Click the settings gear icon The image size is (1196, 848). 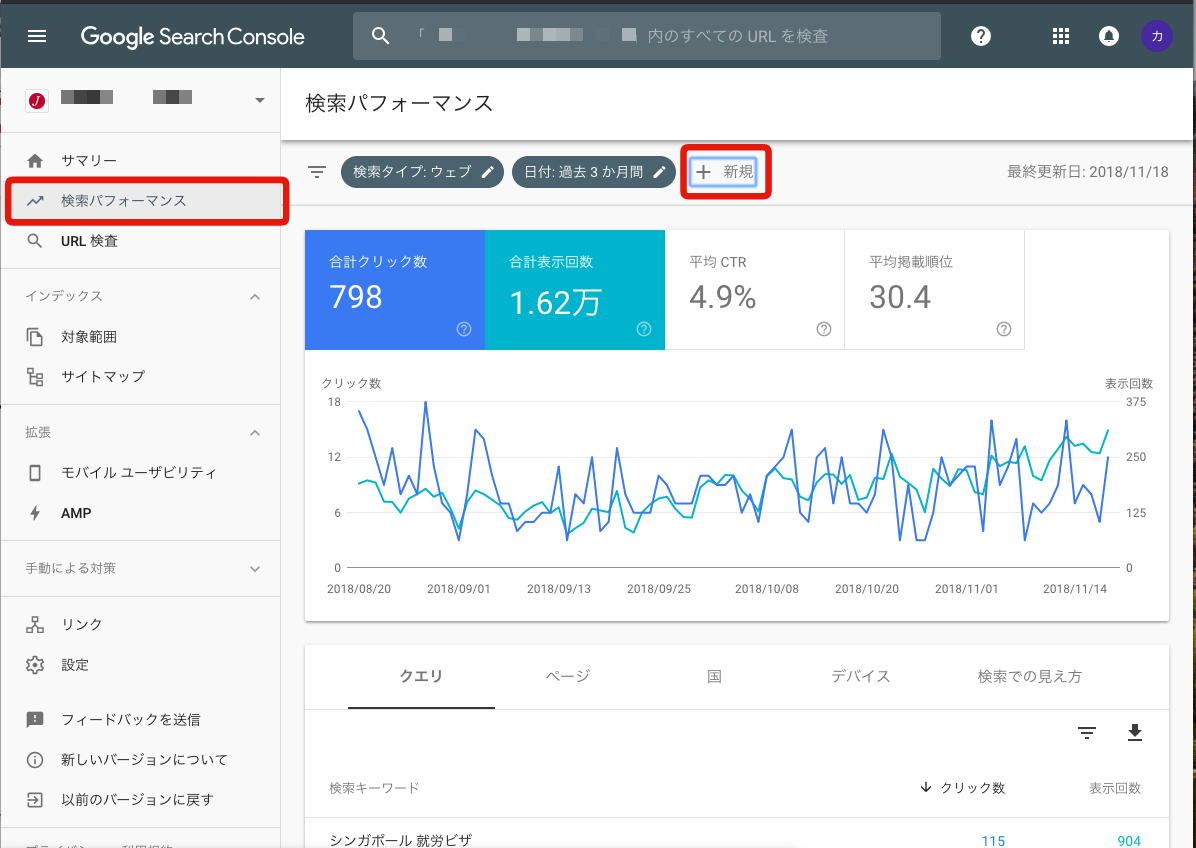coord(35,664)
